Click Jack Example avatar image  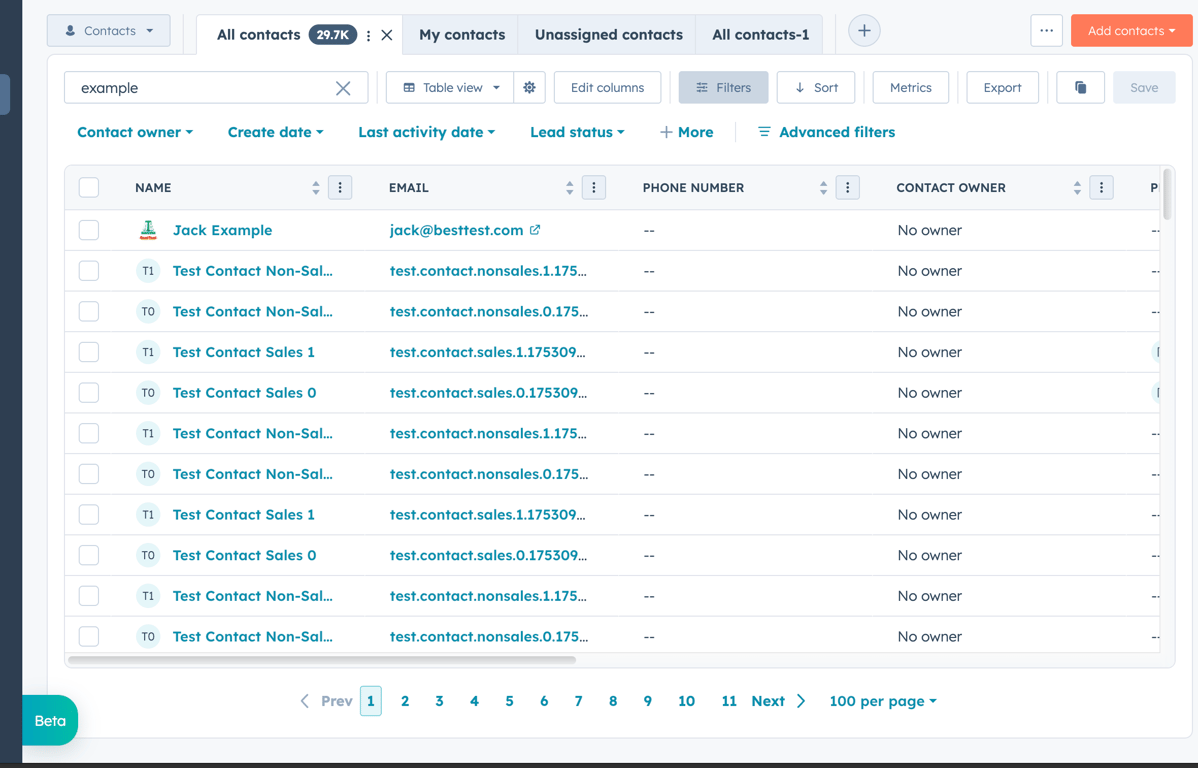[x=148, y=230]
